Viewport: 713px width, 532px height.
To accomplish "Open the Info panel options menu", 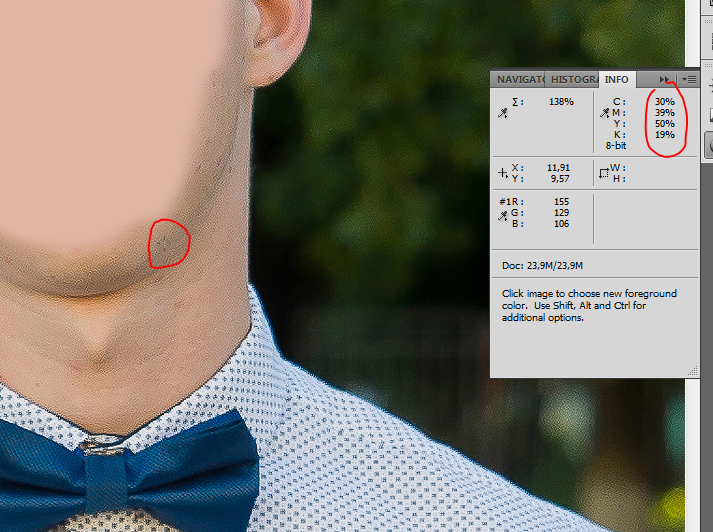I will (x=689, y=80).
